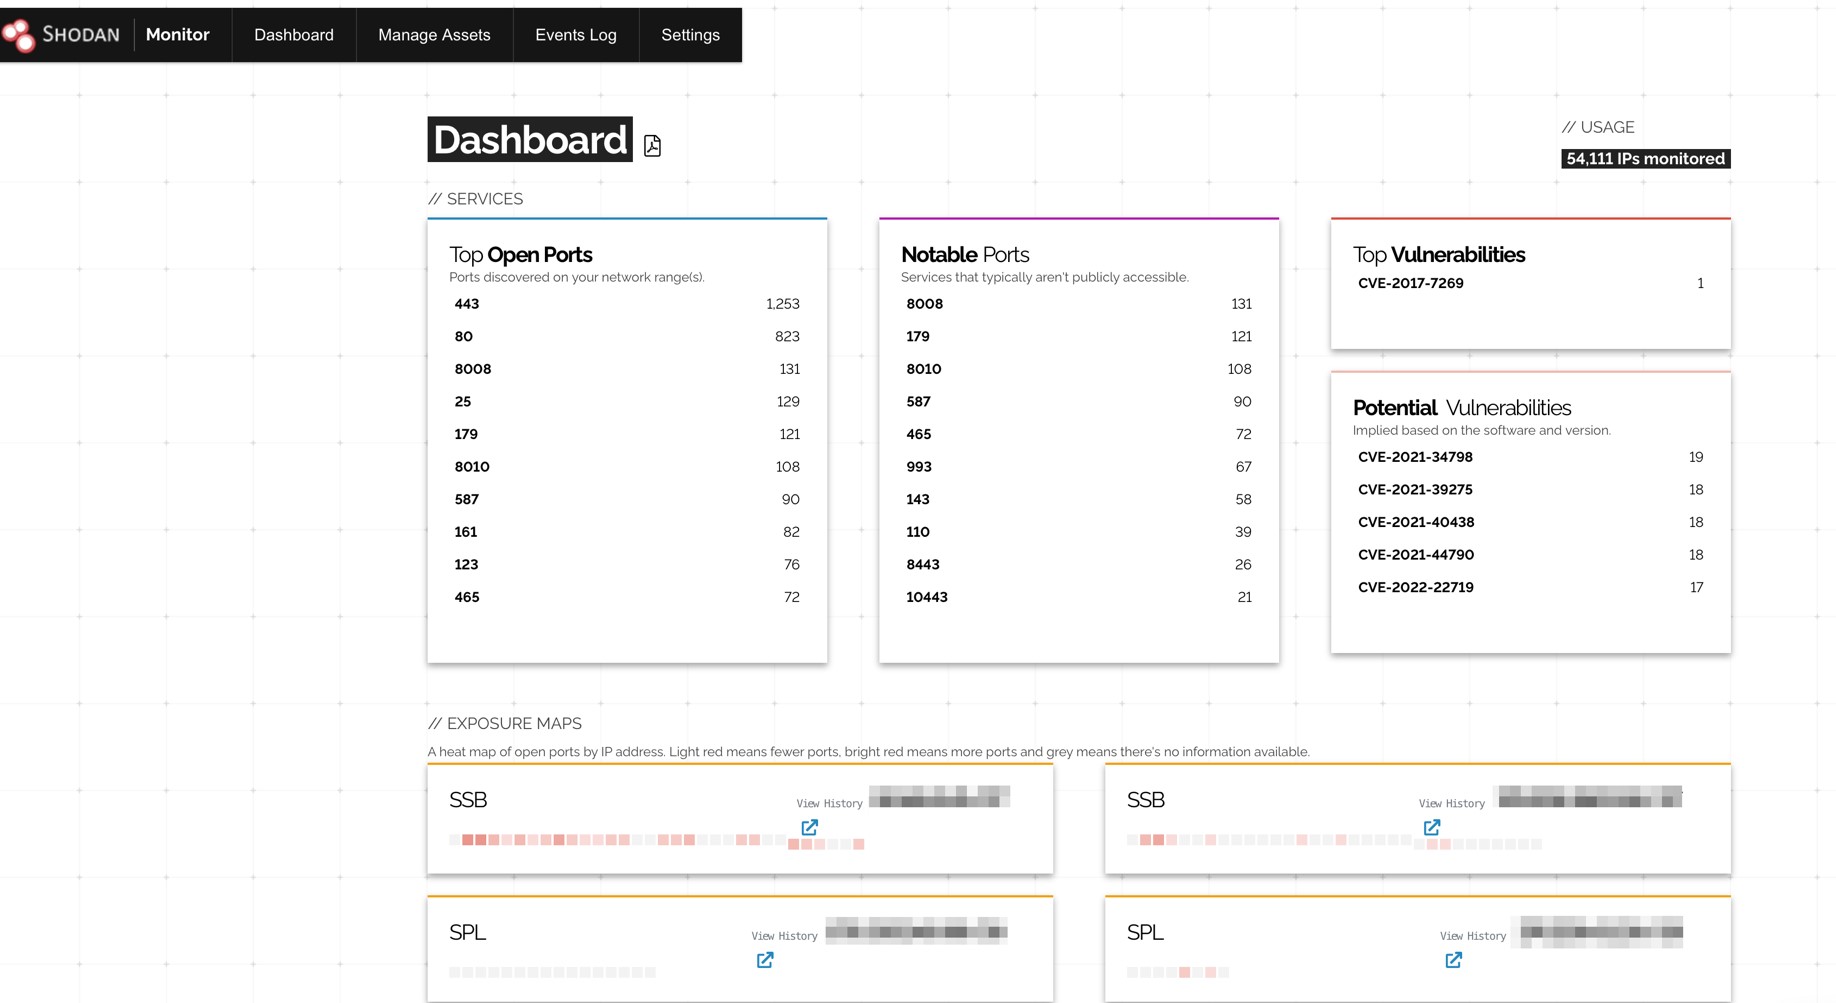This screenshot has width=1836, height=1003.
Task: Open the Events Log page
Action: (576, 35)
